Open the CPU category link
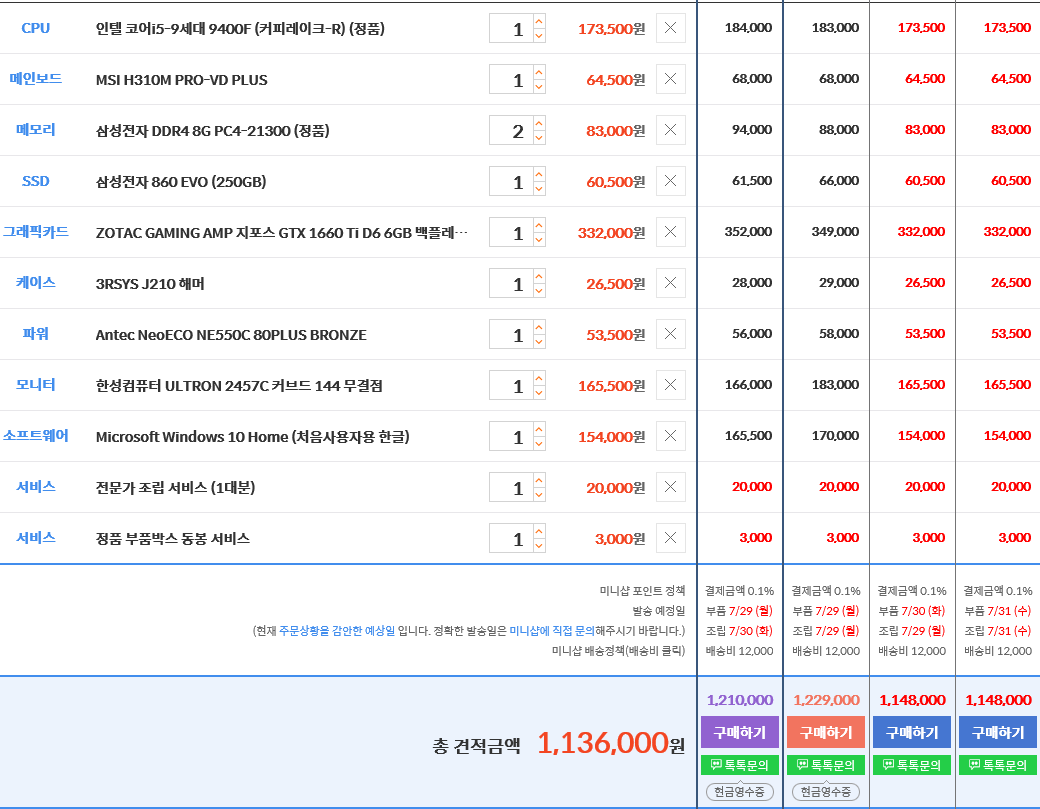 coord(36,28)
